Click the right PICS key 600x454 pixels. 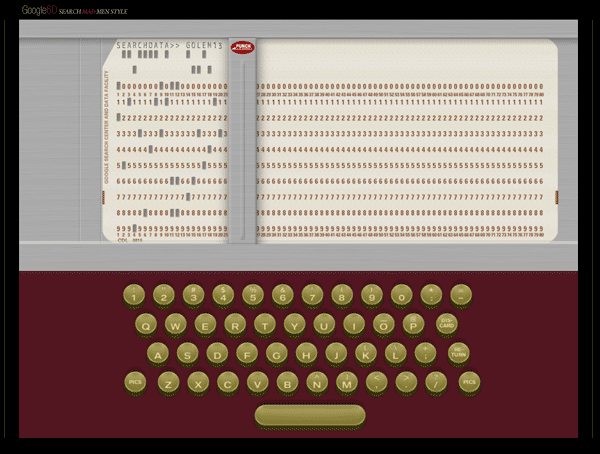pyautogui.click(x=468, y=382)
